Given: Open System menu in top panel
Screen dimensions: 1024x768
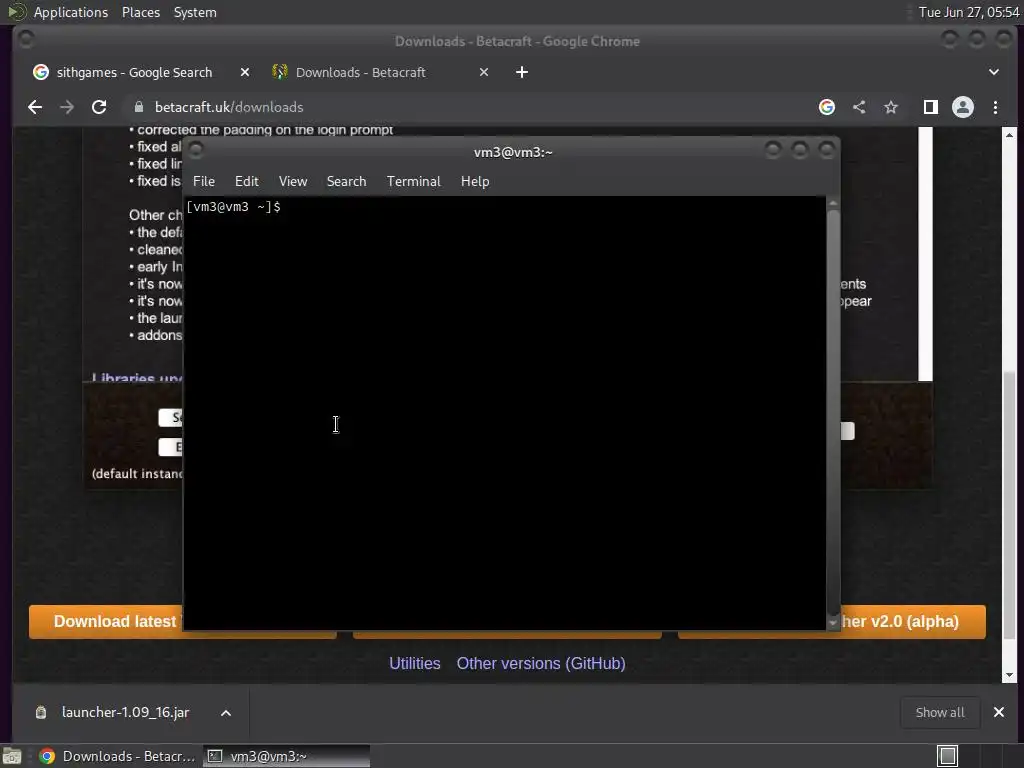Looking at the screenshot, I should click(x=195, y=12).
